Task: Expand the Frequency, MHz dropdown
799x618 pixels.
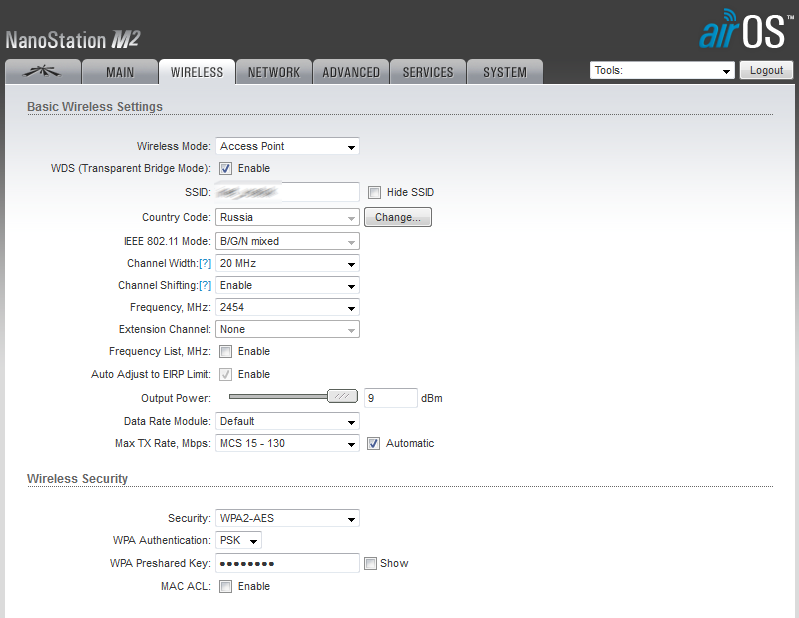Action: coord(287,307)
